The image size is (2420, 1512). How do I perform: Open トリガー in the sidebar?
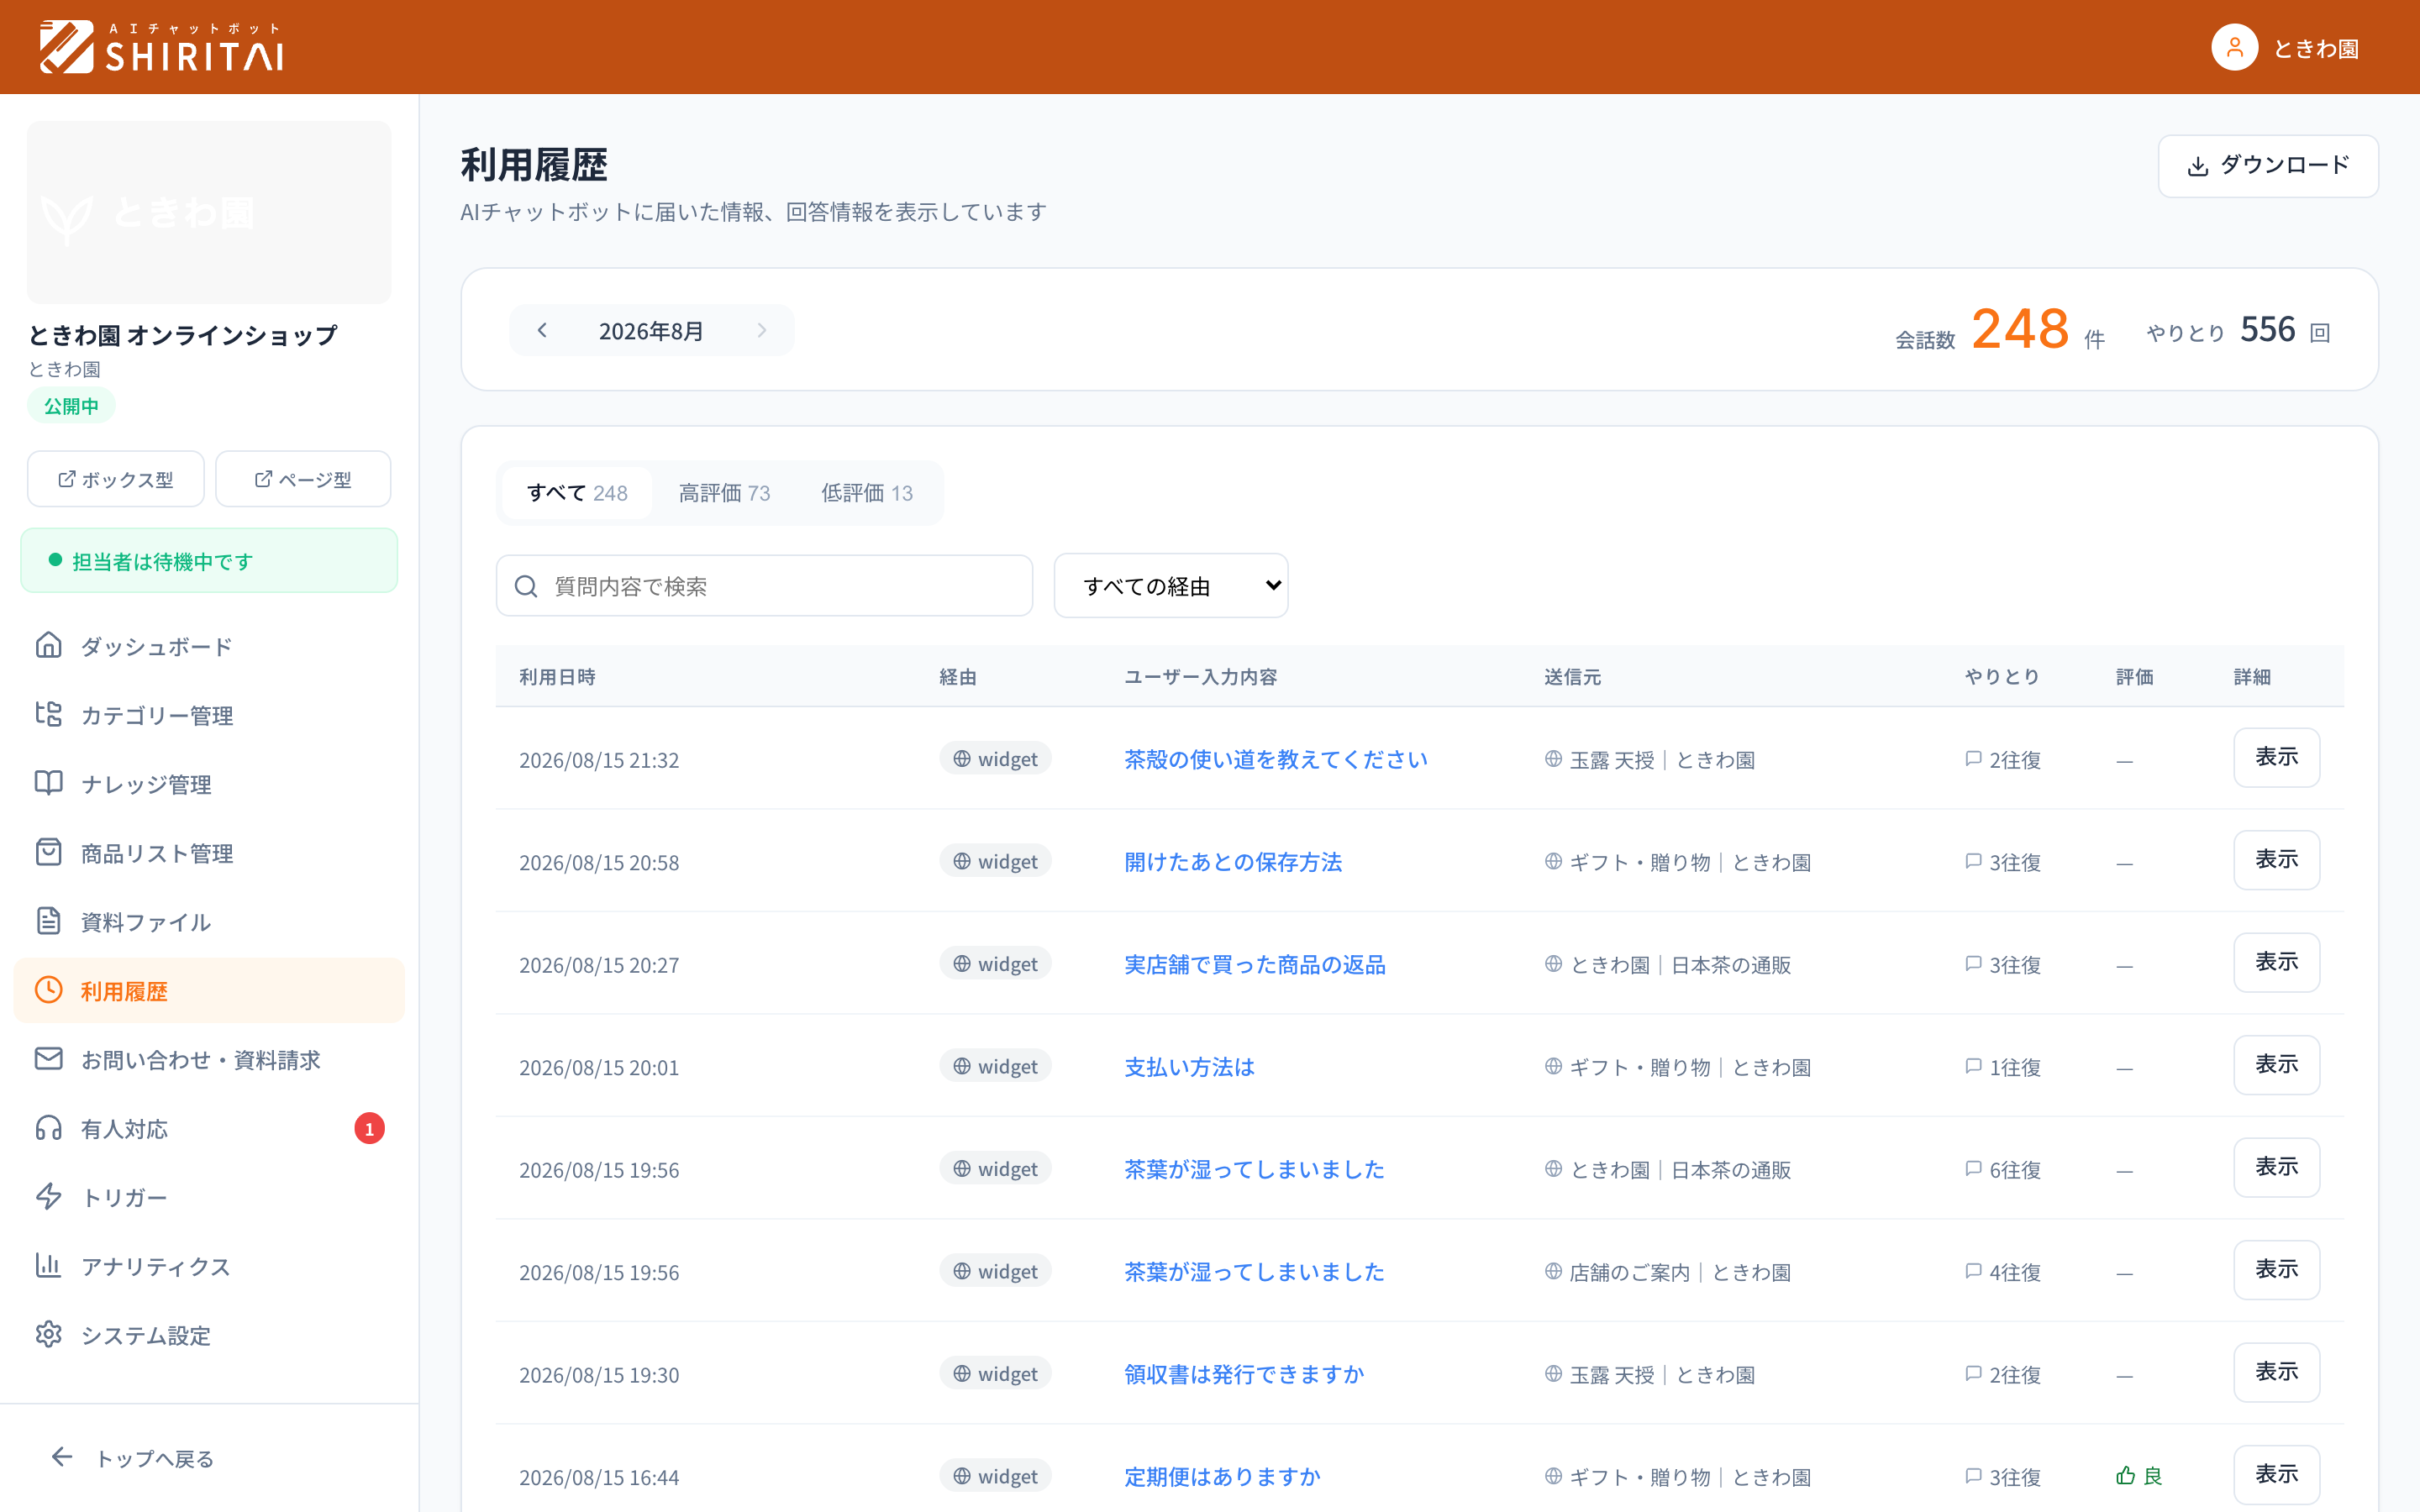pyautogui.click(x=209, y=1197)
